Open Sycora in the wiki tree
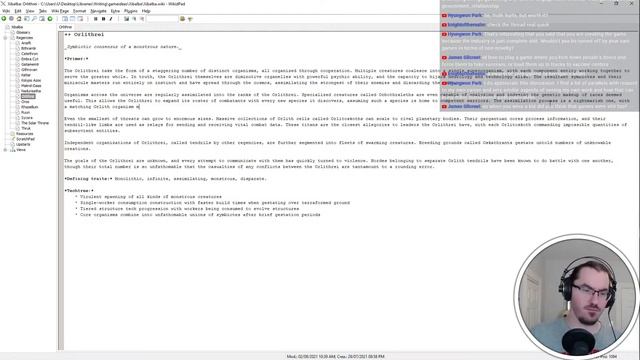The image size is (640, 360). coord(27,118)
